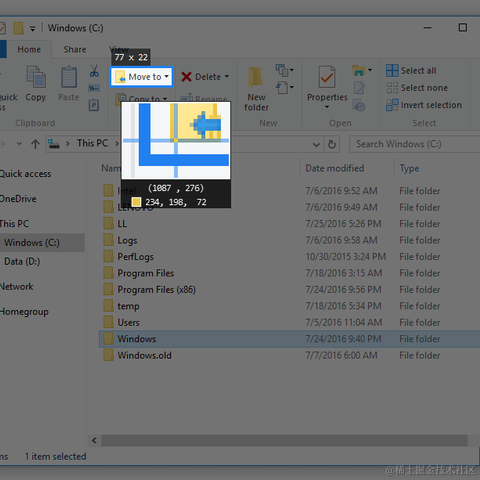Click date 7/6/2016 9:58 AM
Viewport: 480px width, 480px height.
[341, 240]
